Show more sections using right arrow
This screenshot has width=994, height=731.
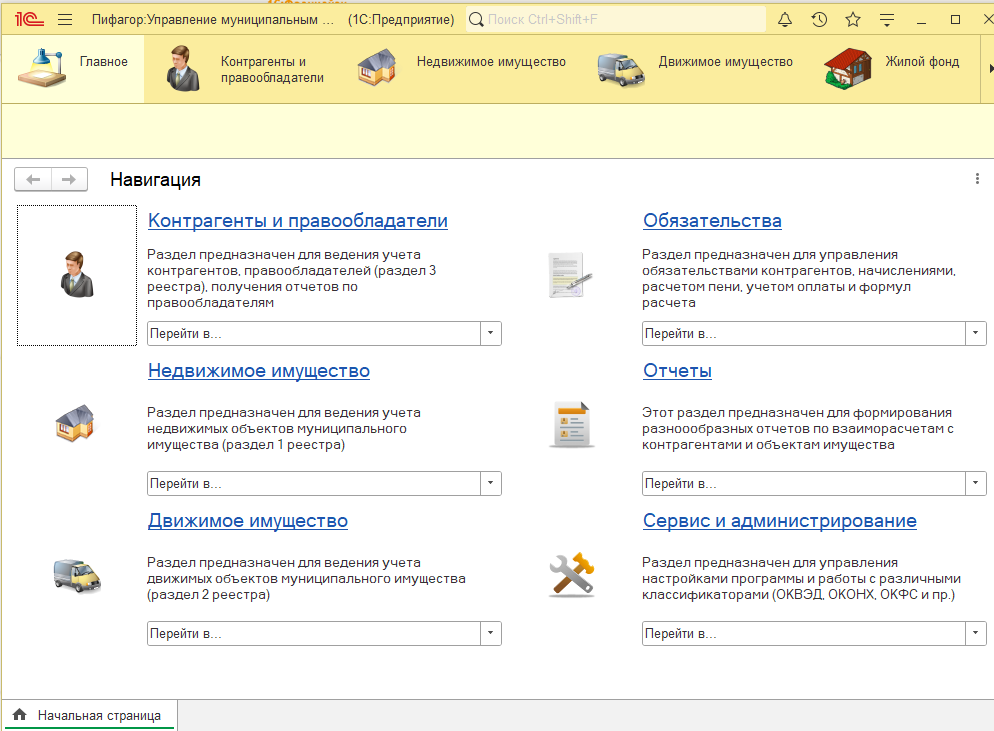tap(990, 68)
